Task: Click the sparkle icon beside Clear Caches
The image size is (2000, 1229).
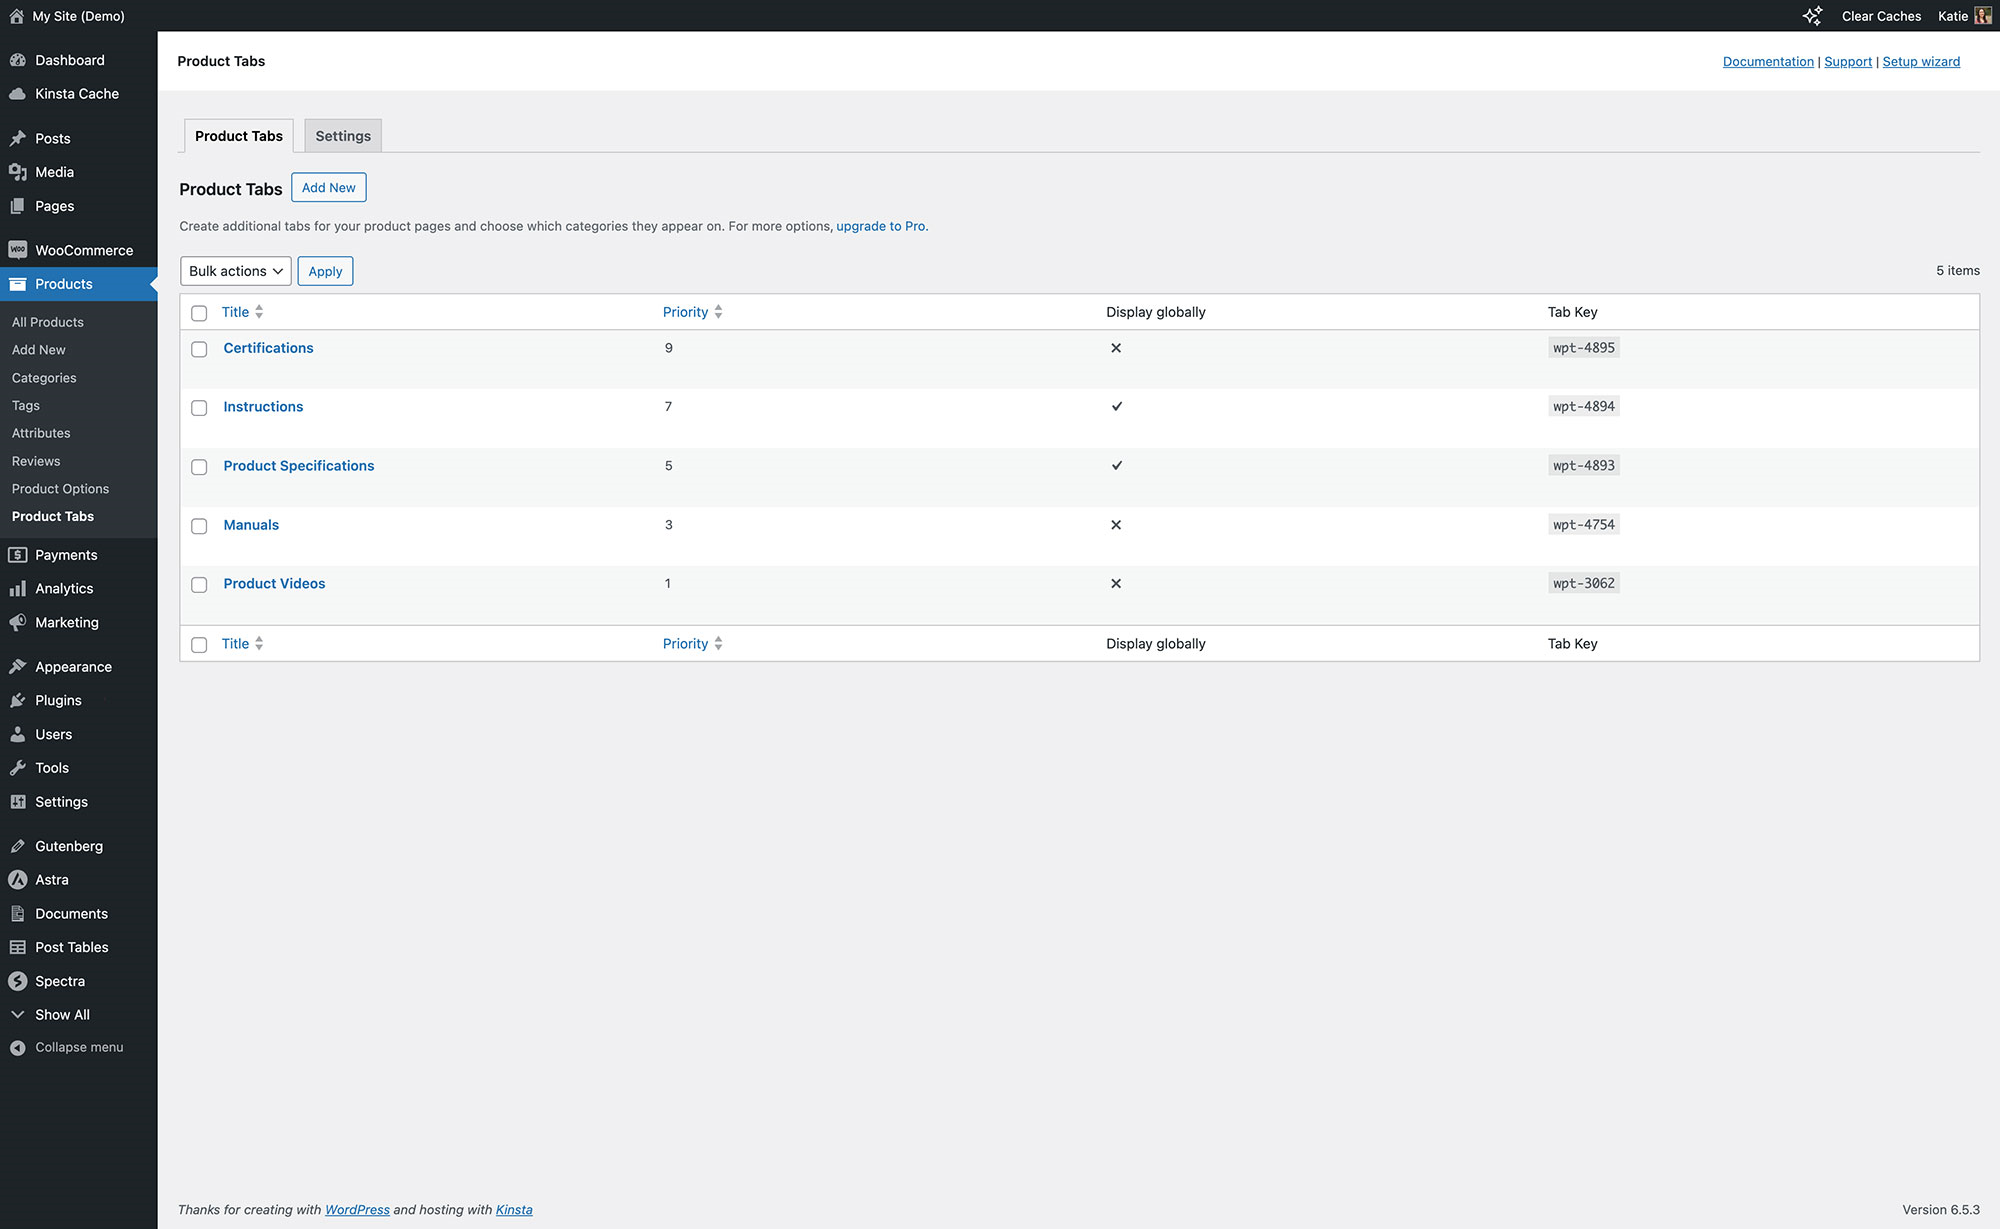Action: pyautogui.click(x=1812, y=16)
